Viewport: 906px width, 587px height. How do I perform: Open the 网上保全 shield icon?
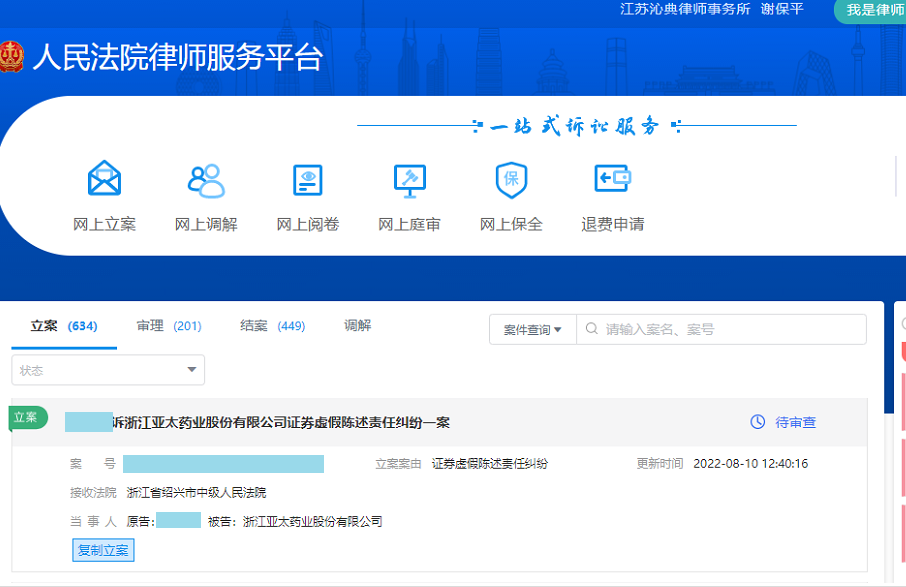pyautogui.click(x=511, y=180)
